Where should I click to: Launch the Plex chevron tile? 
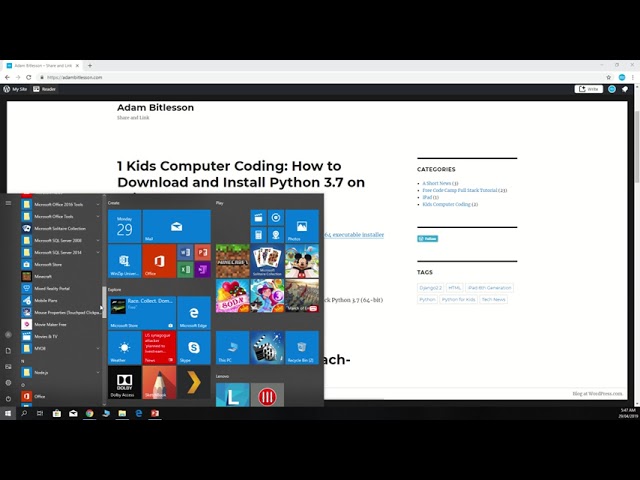[x=194, y=382]
